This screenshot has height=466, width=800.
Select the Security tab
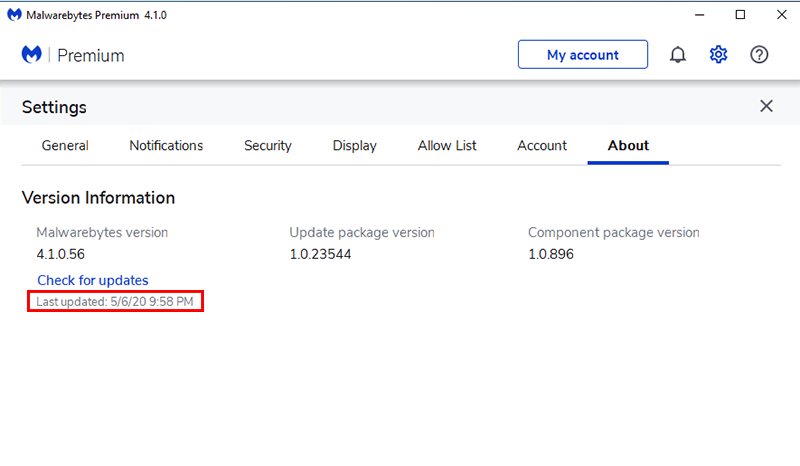tap(268, 146)
